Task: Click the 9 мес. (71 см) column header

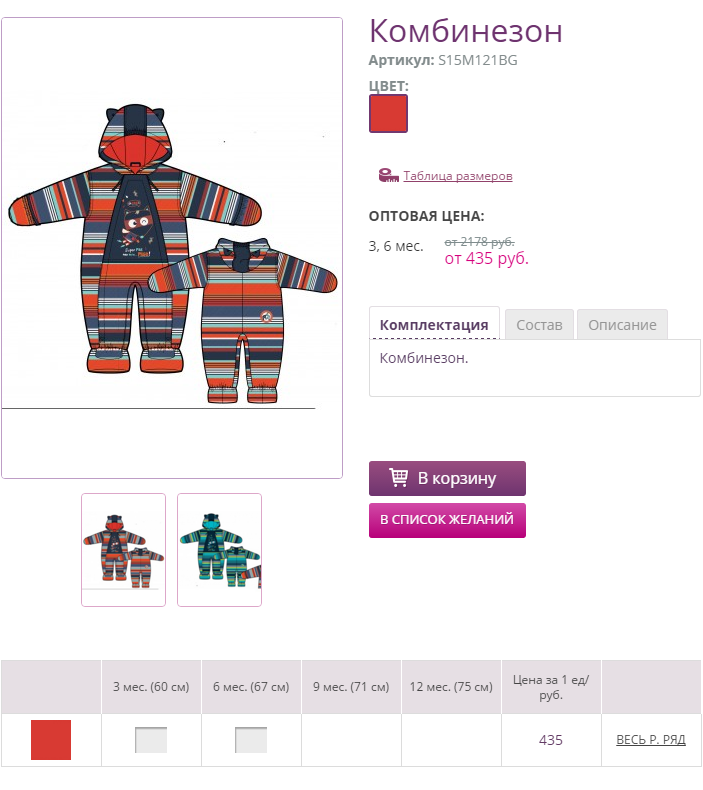Action: click(351, 687)
